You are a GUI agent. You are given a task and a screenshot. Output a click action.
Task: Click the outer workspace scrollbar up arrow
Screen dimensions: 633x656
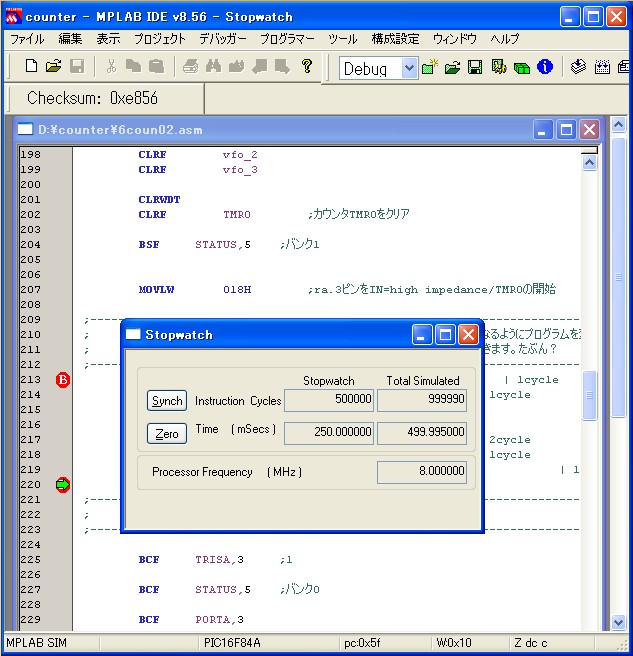tap(618, 125)
